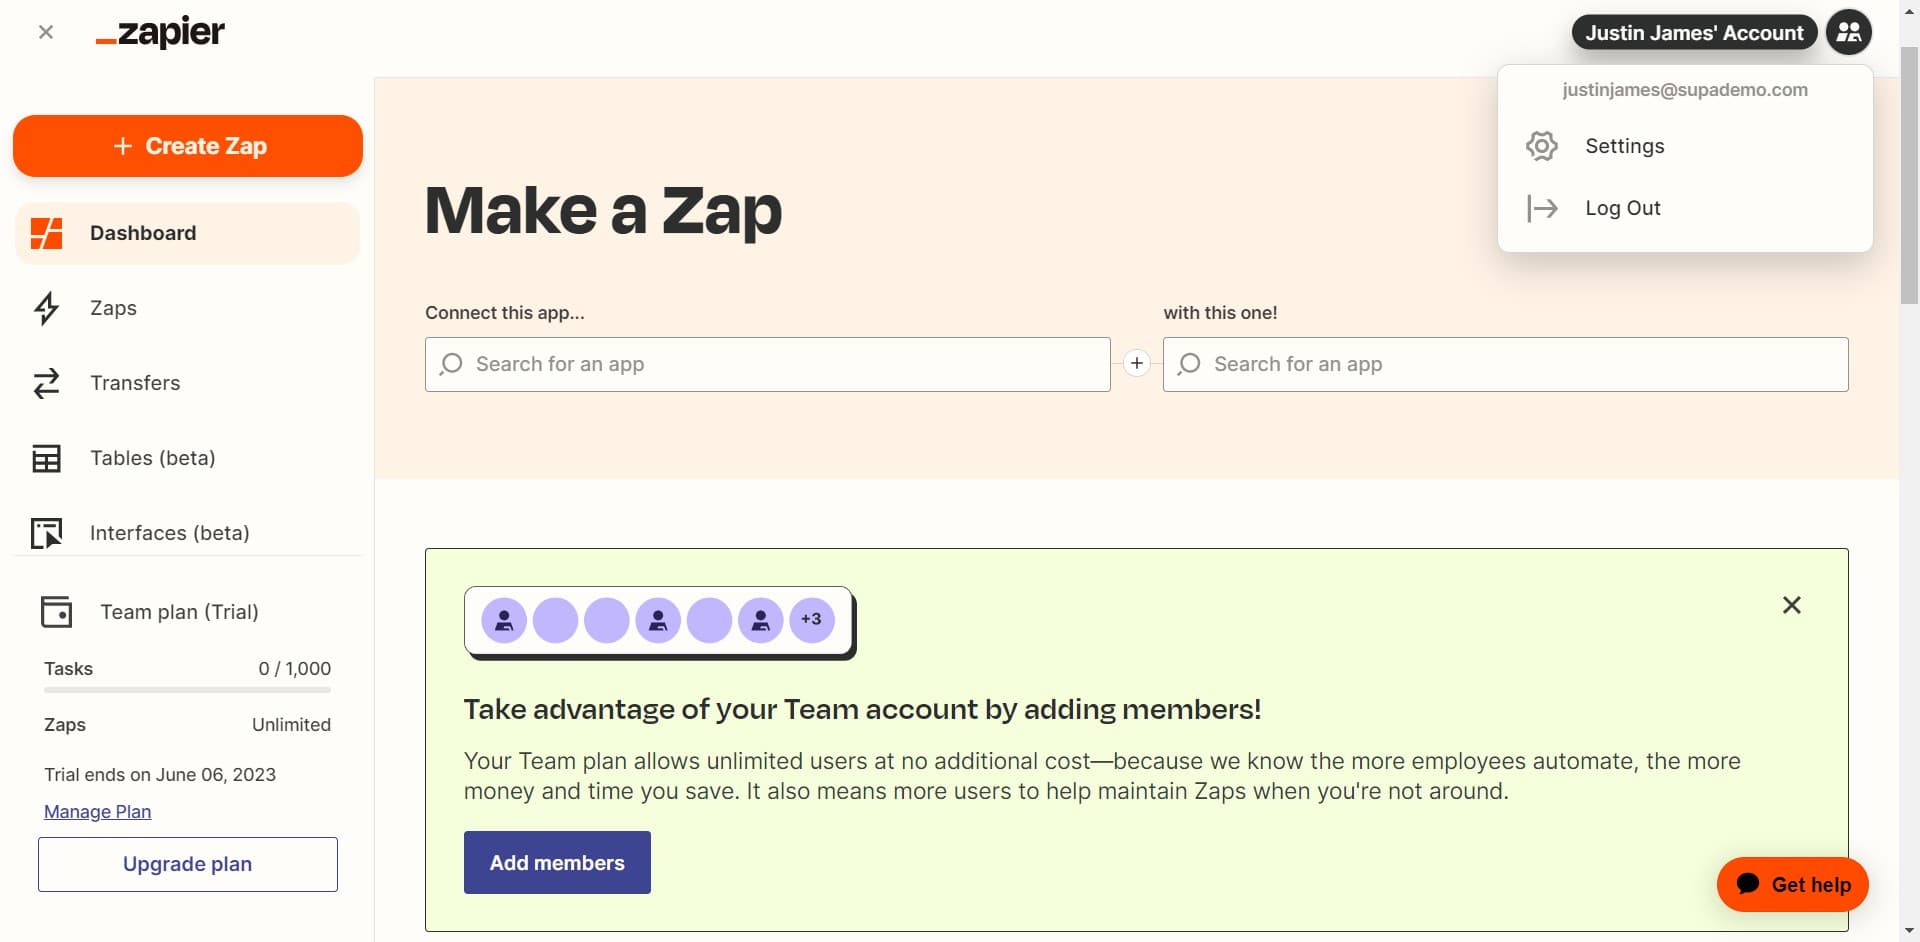Dismiss the Team account banner
1920x942 pixels.
pyautogui.click(x=1791, y=605)
